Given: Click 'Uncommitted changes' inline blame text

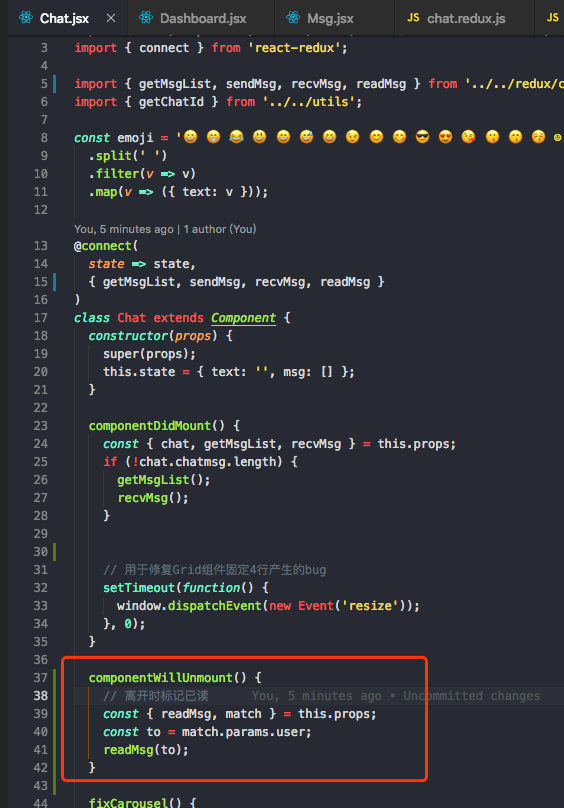Looking at the screenshot, I should pyautogui.click(x=471, y=696).
